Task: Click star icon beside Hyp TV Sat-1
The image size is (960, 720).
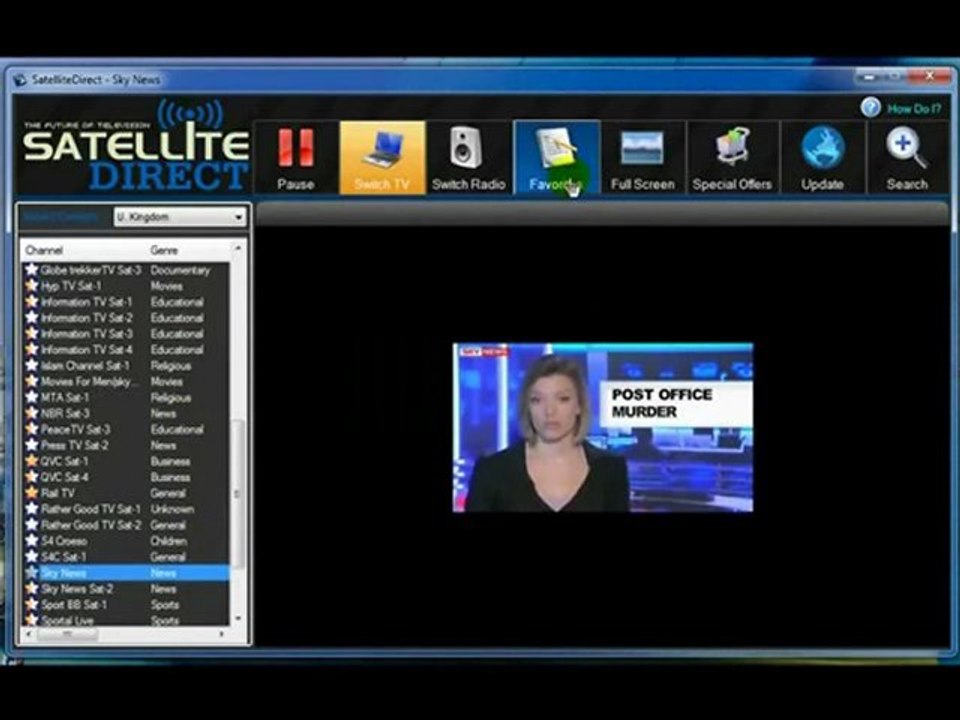Action: pyautogui.click(x=31, y=285)
